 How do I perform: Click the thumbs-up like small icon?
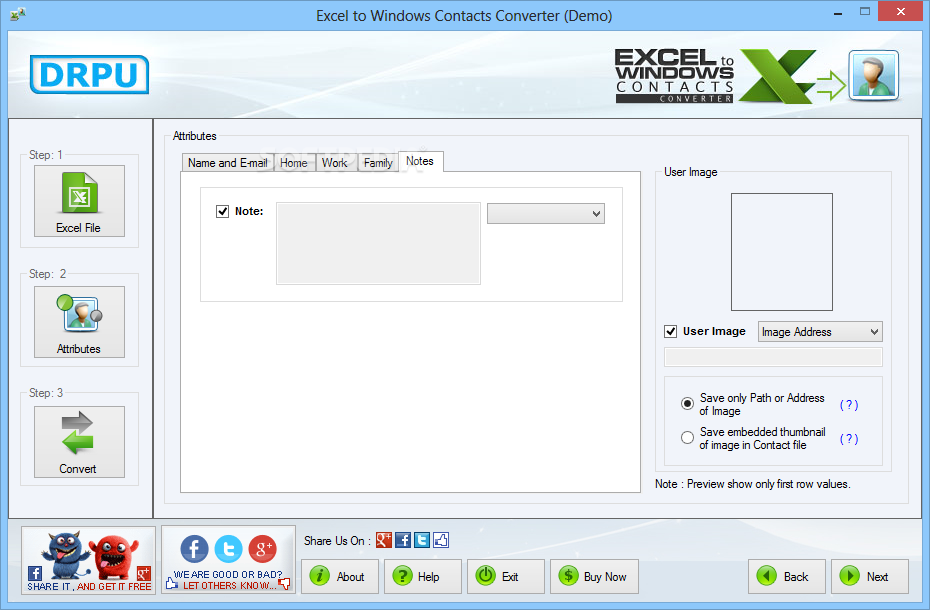click(441, 540)
